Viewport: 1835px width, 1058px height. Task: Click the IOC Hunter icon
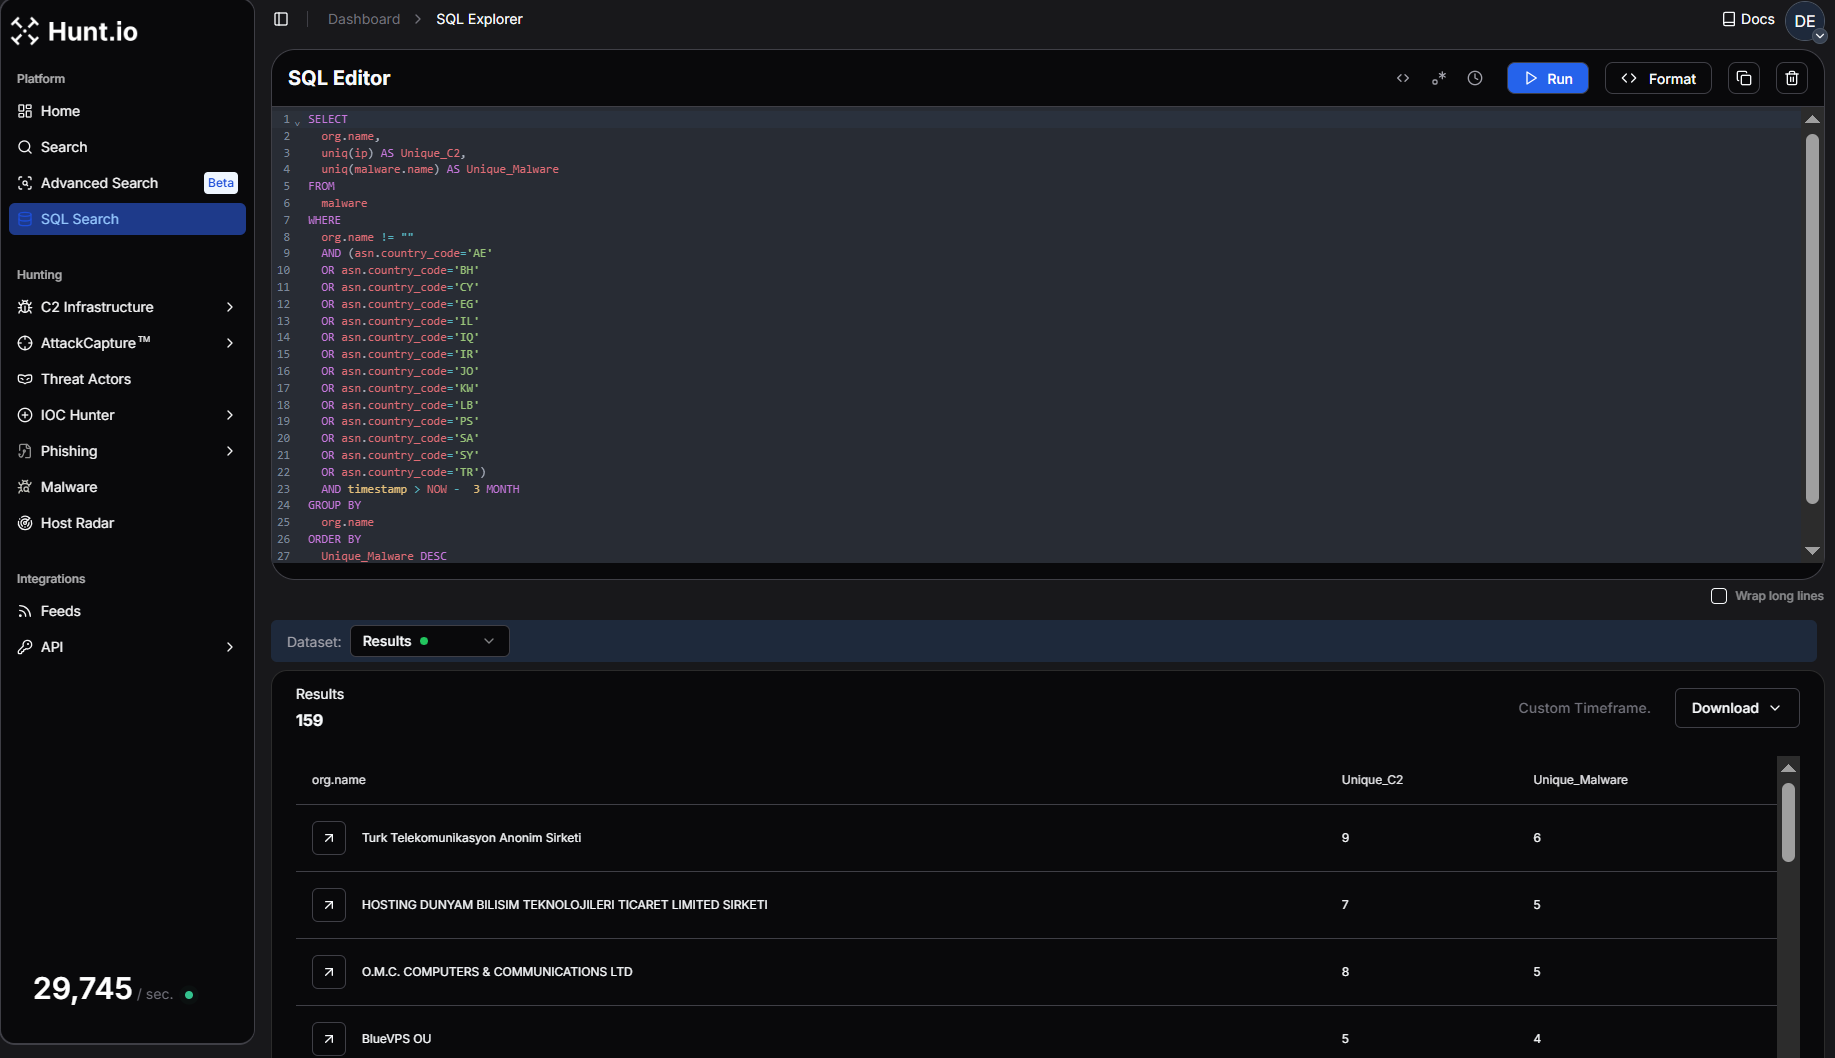[25, 415]
